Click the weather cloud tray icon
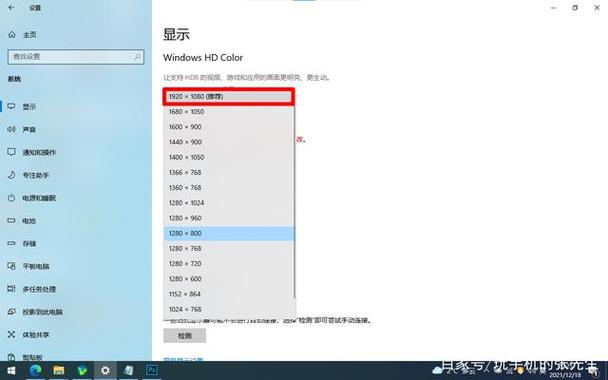 point(437,371)
